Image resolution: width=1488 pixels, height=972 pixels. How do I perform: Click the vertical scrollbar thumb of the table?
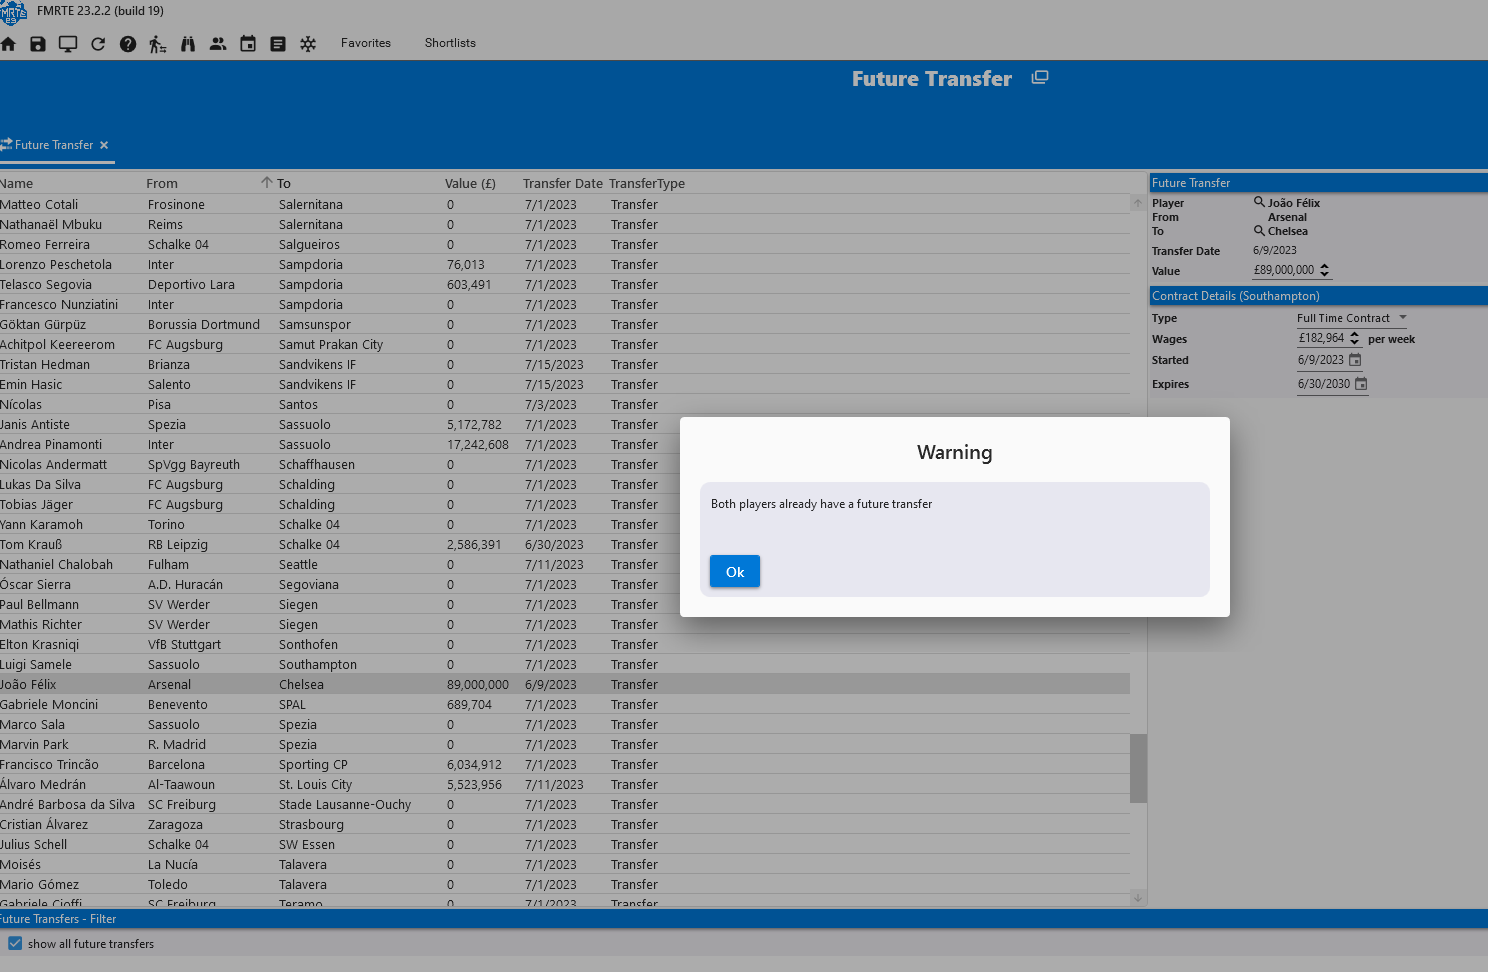tap(1138, 768)
